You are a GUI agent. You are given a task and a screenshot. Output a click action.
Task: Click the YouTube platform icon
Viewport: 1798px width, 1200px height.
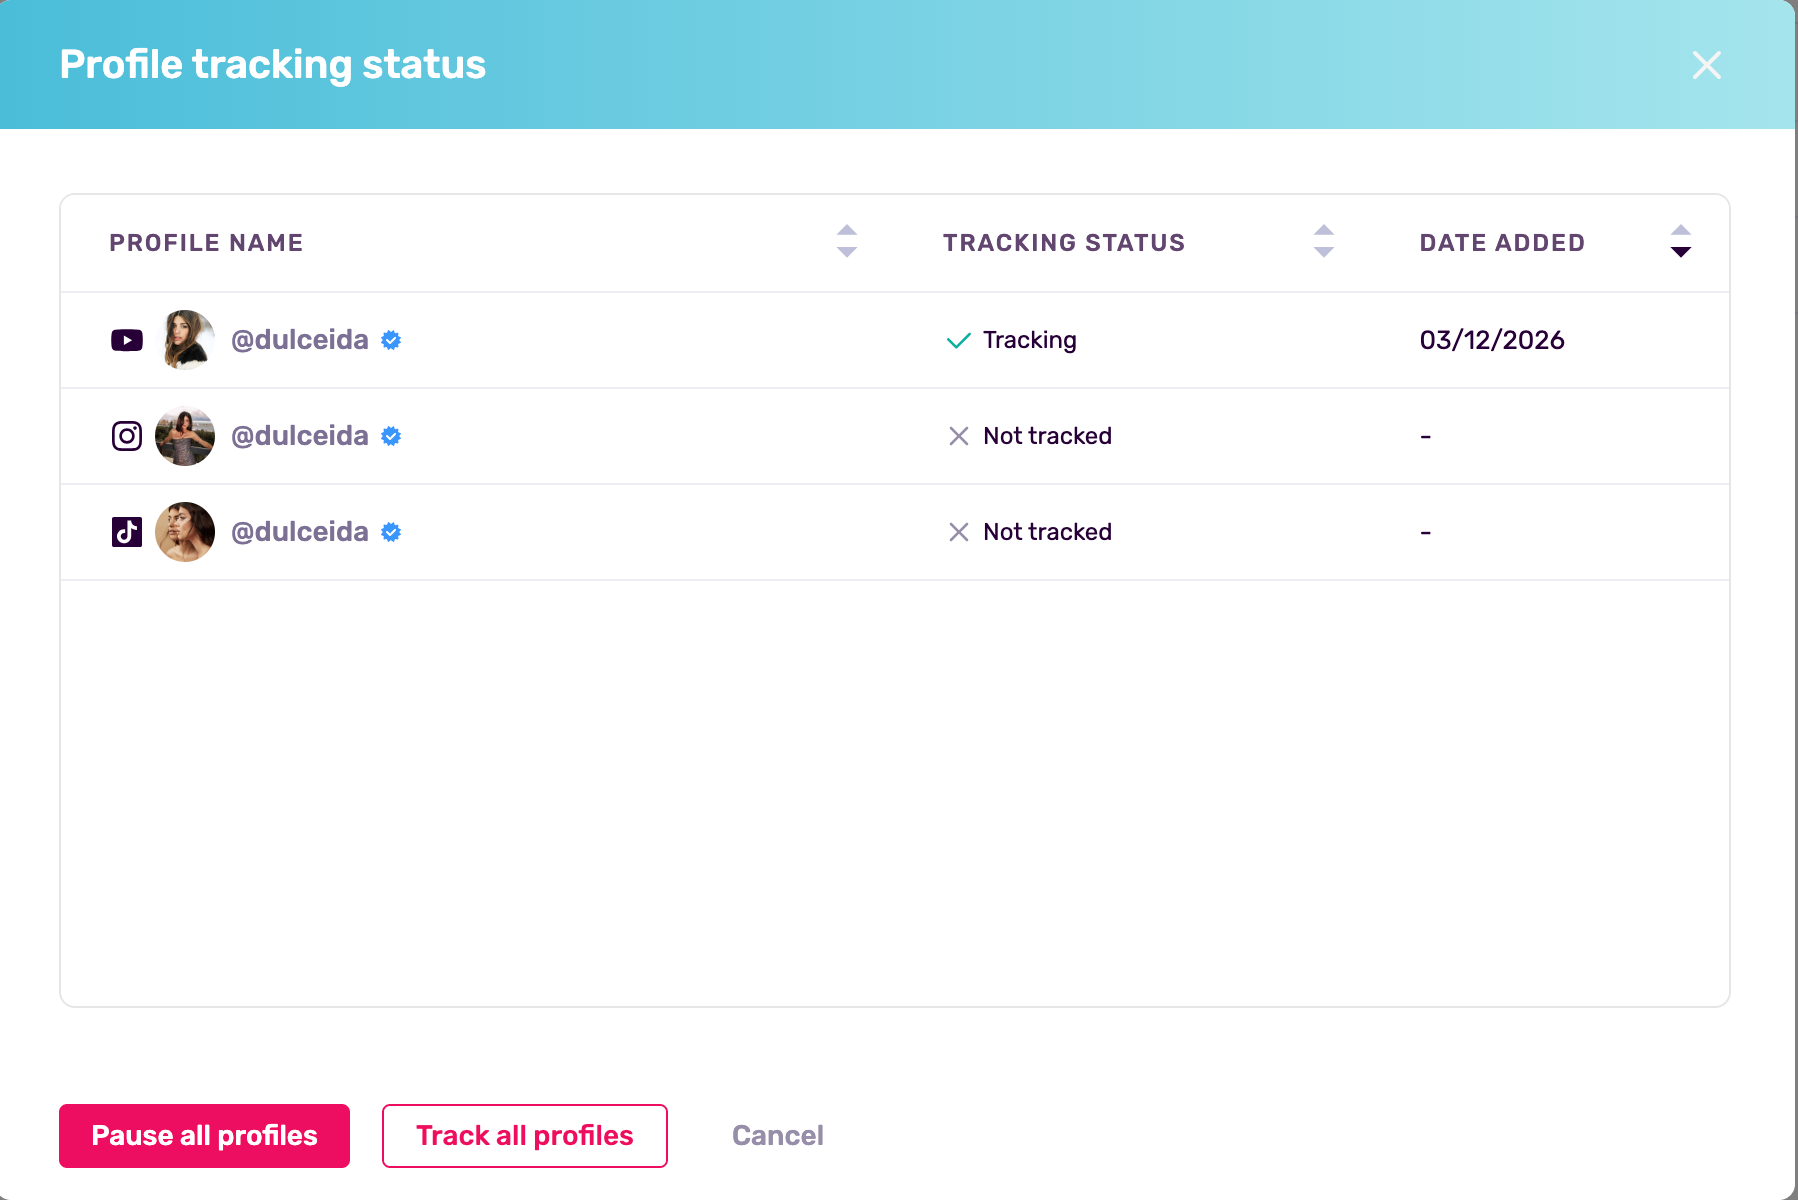tap(127, 340)
